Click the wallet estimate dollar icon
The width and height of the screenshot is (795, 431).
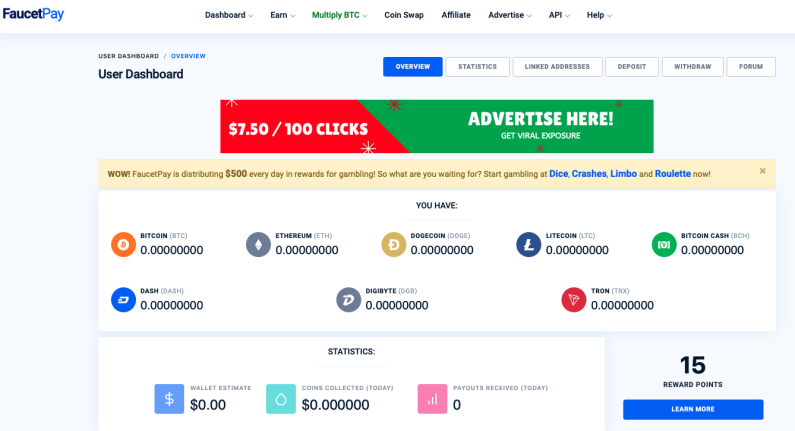click(x=169, y=399)
